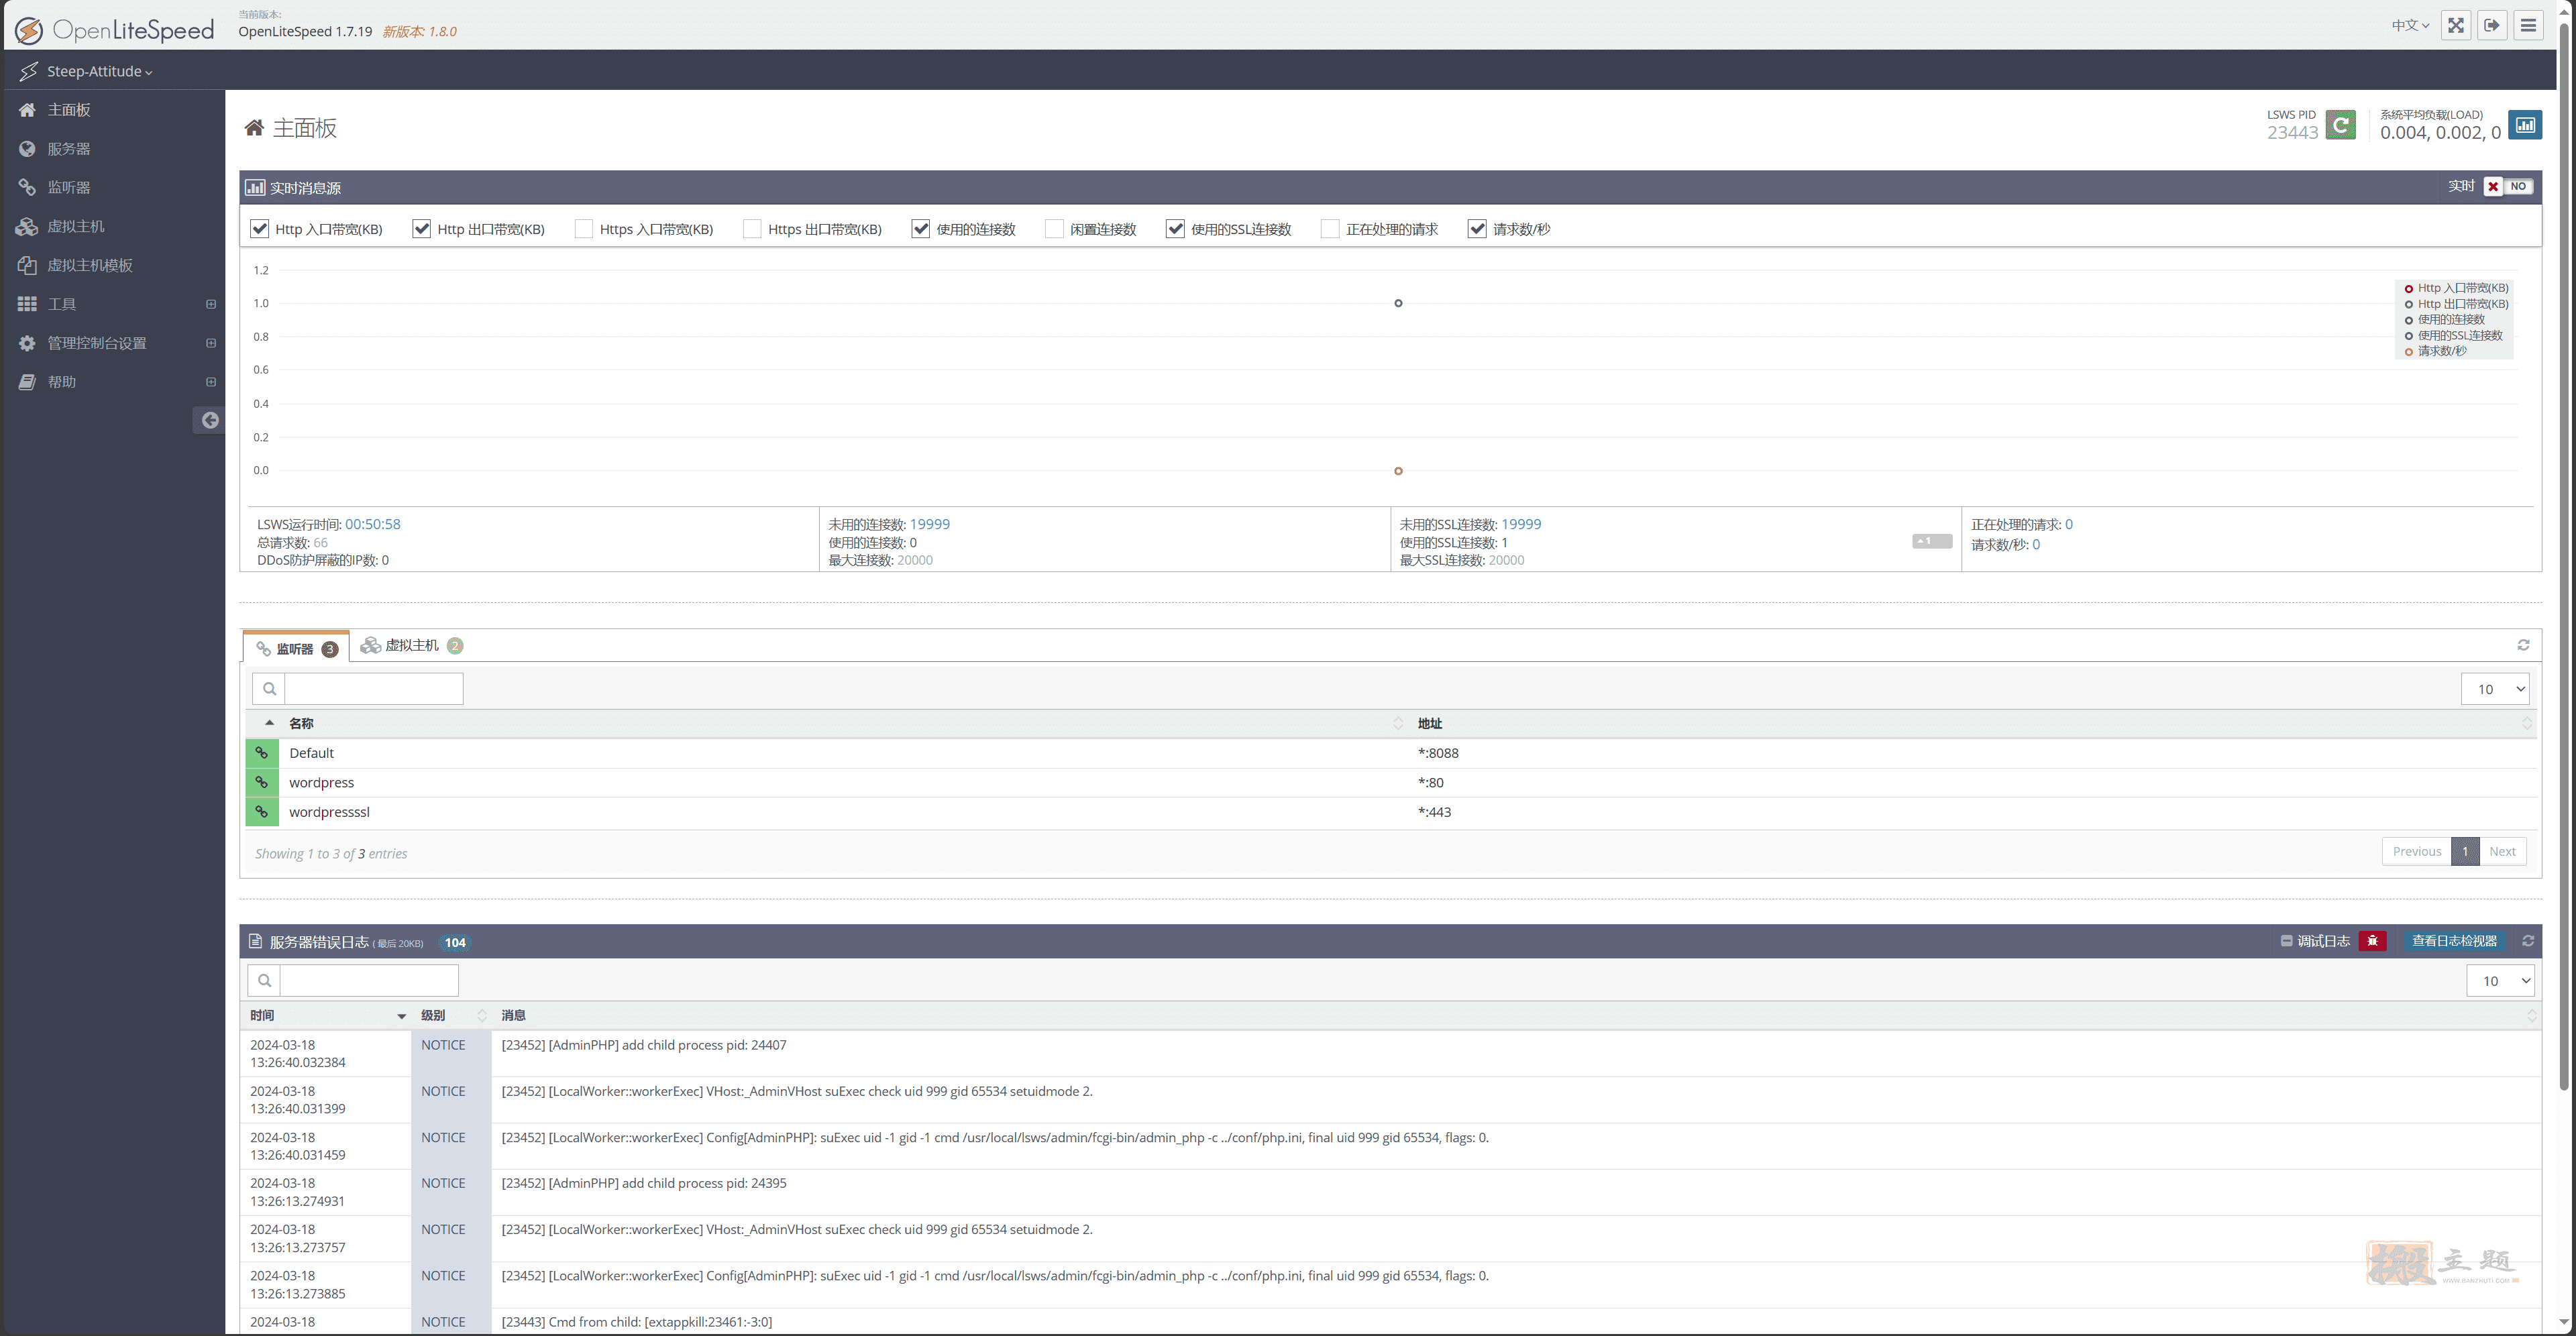Image resolution: width=2576 pixels, height=1336 pixels.
Task: Enable 闲置连接数 checkbox
Action: tap(1054, 229)
